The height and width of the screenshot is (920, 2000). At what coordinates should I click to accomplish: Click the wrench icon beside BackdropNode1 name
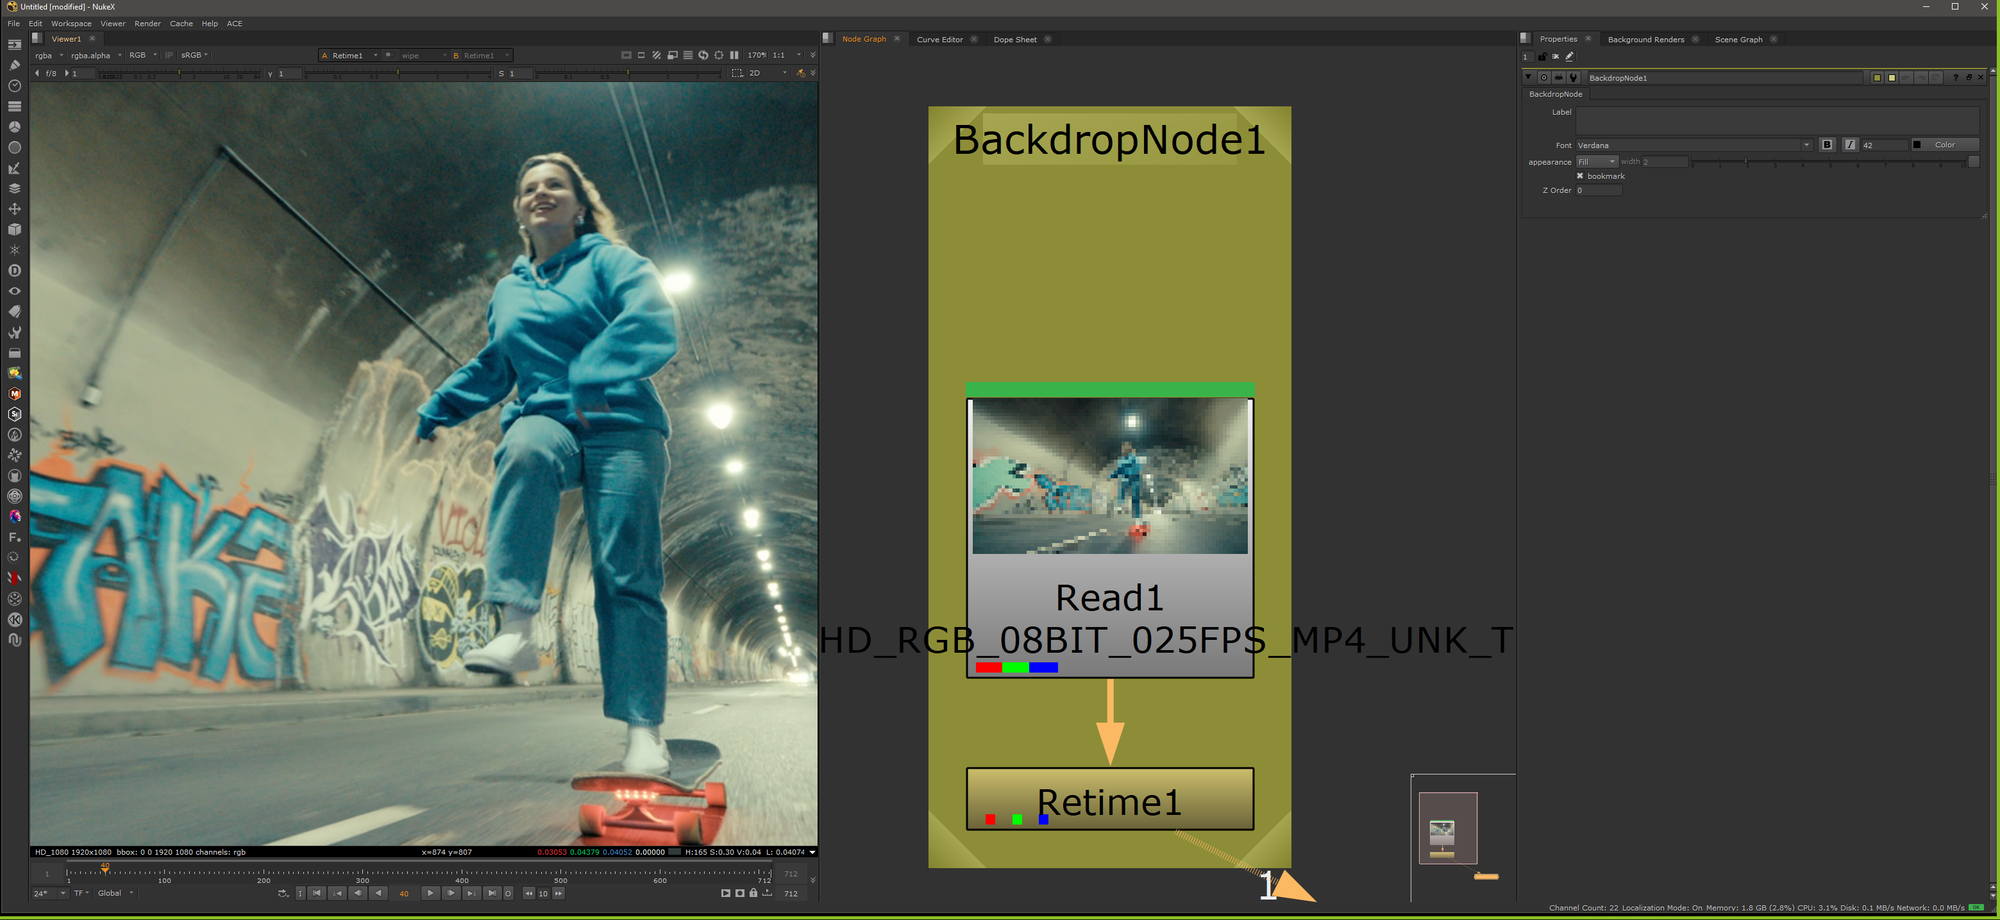[x=1573, y=78]
